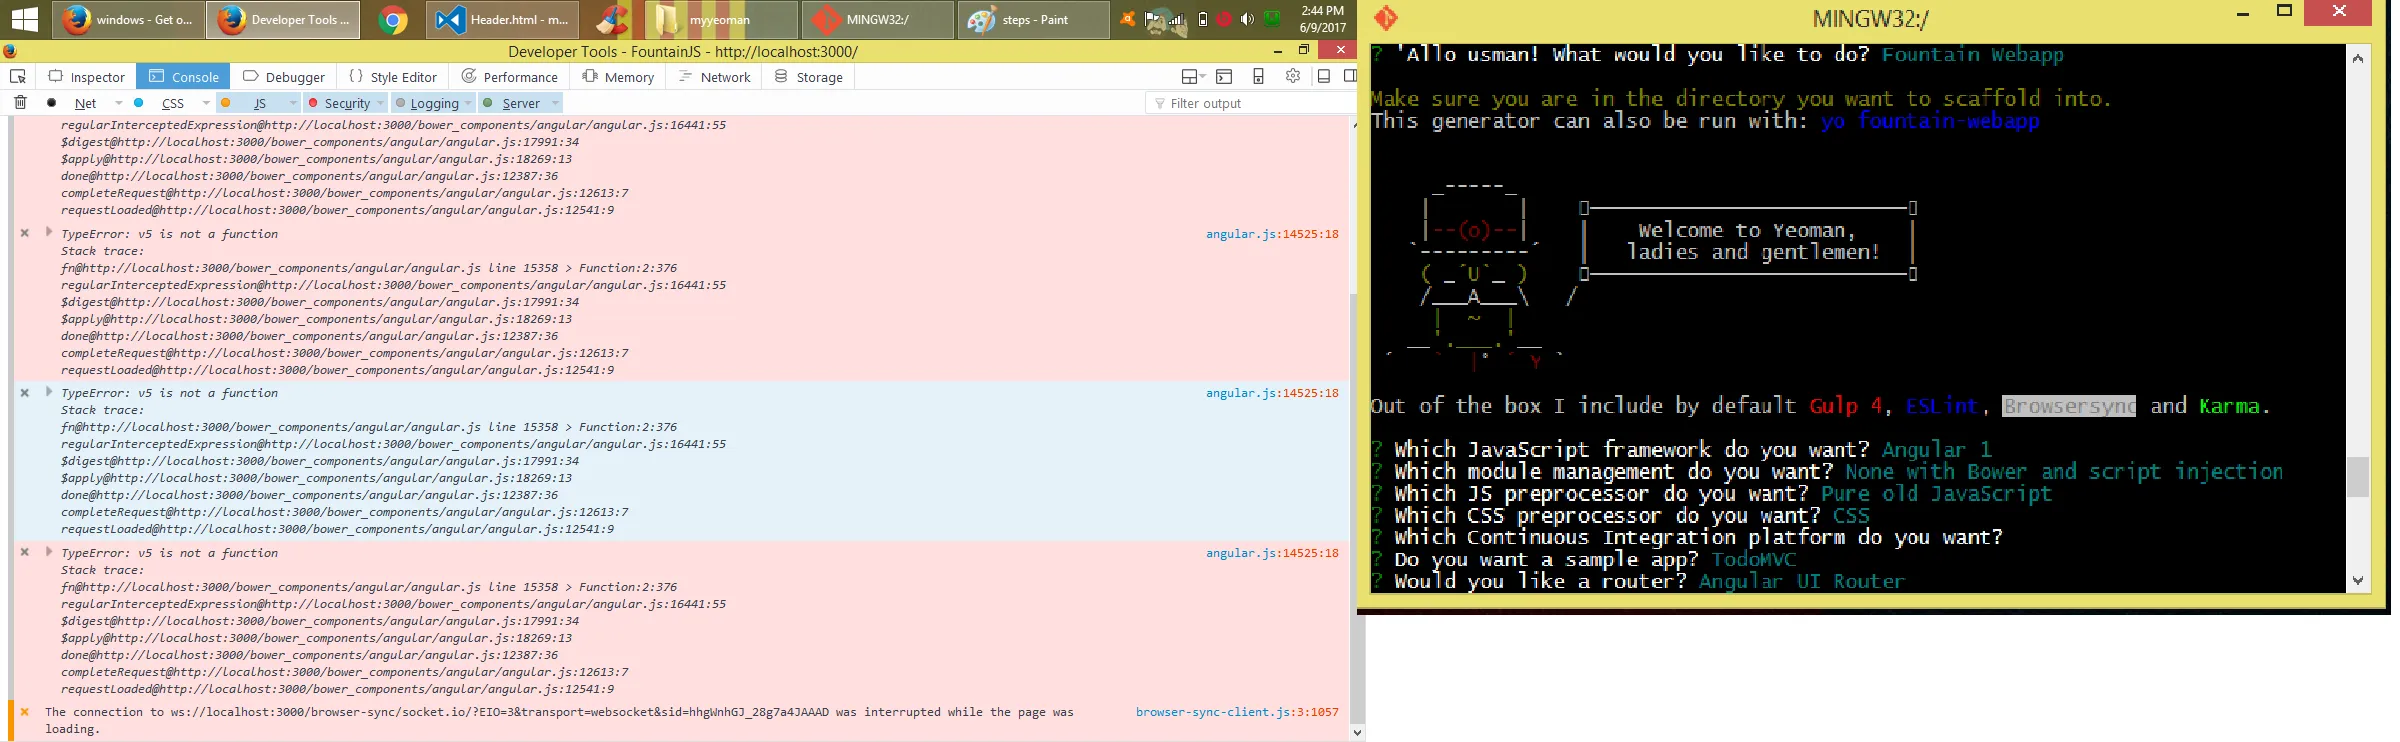Clear the console output with trash icon
This screenshot has width=2400, height=742.
point(20,102)
